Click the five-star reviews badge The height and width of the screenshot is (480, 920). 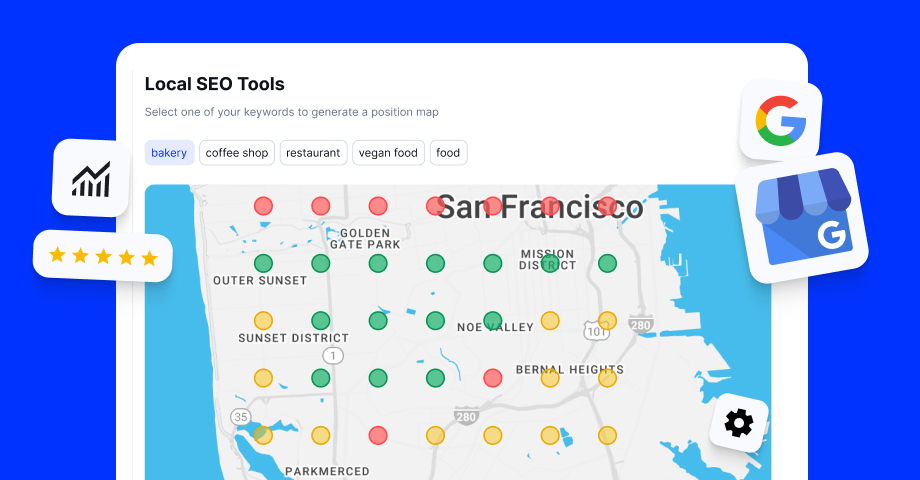point(103,256)
